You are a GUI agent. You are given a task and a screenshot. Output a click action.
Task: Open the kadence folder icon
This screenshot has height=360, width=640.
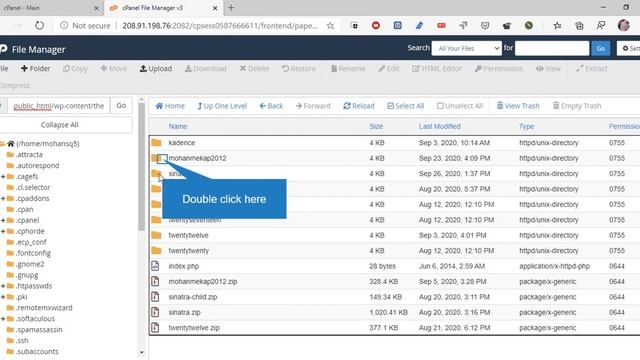(156, 143)
